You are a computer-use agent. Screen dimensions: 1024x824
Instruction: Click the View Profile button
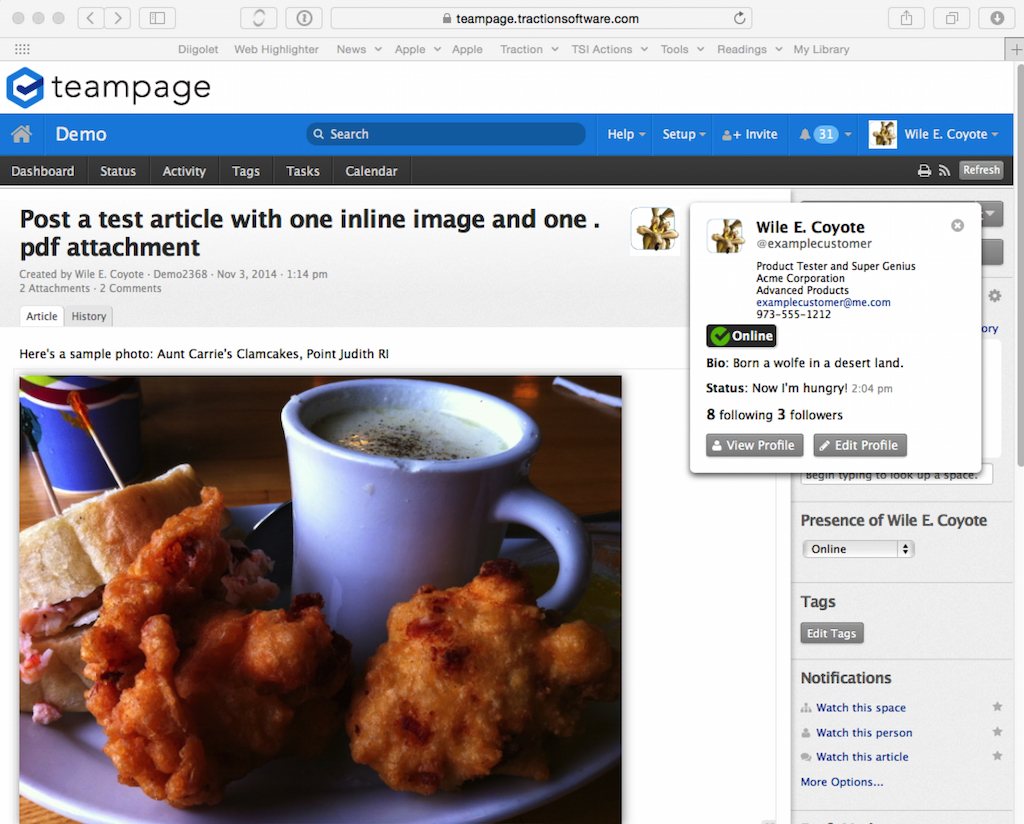[754, 445]
